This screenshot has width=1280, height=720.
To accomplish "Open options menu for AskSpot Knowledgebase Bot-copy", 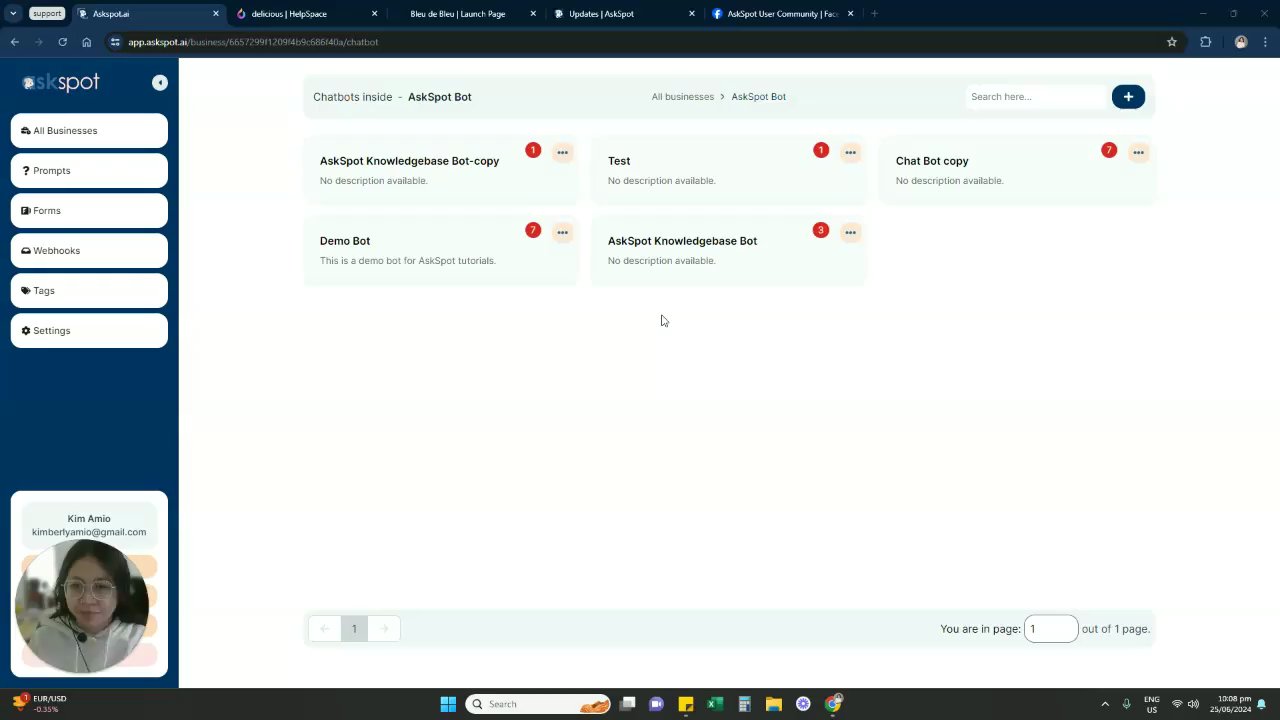I will click(x=562, y=152).
